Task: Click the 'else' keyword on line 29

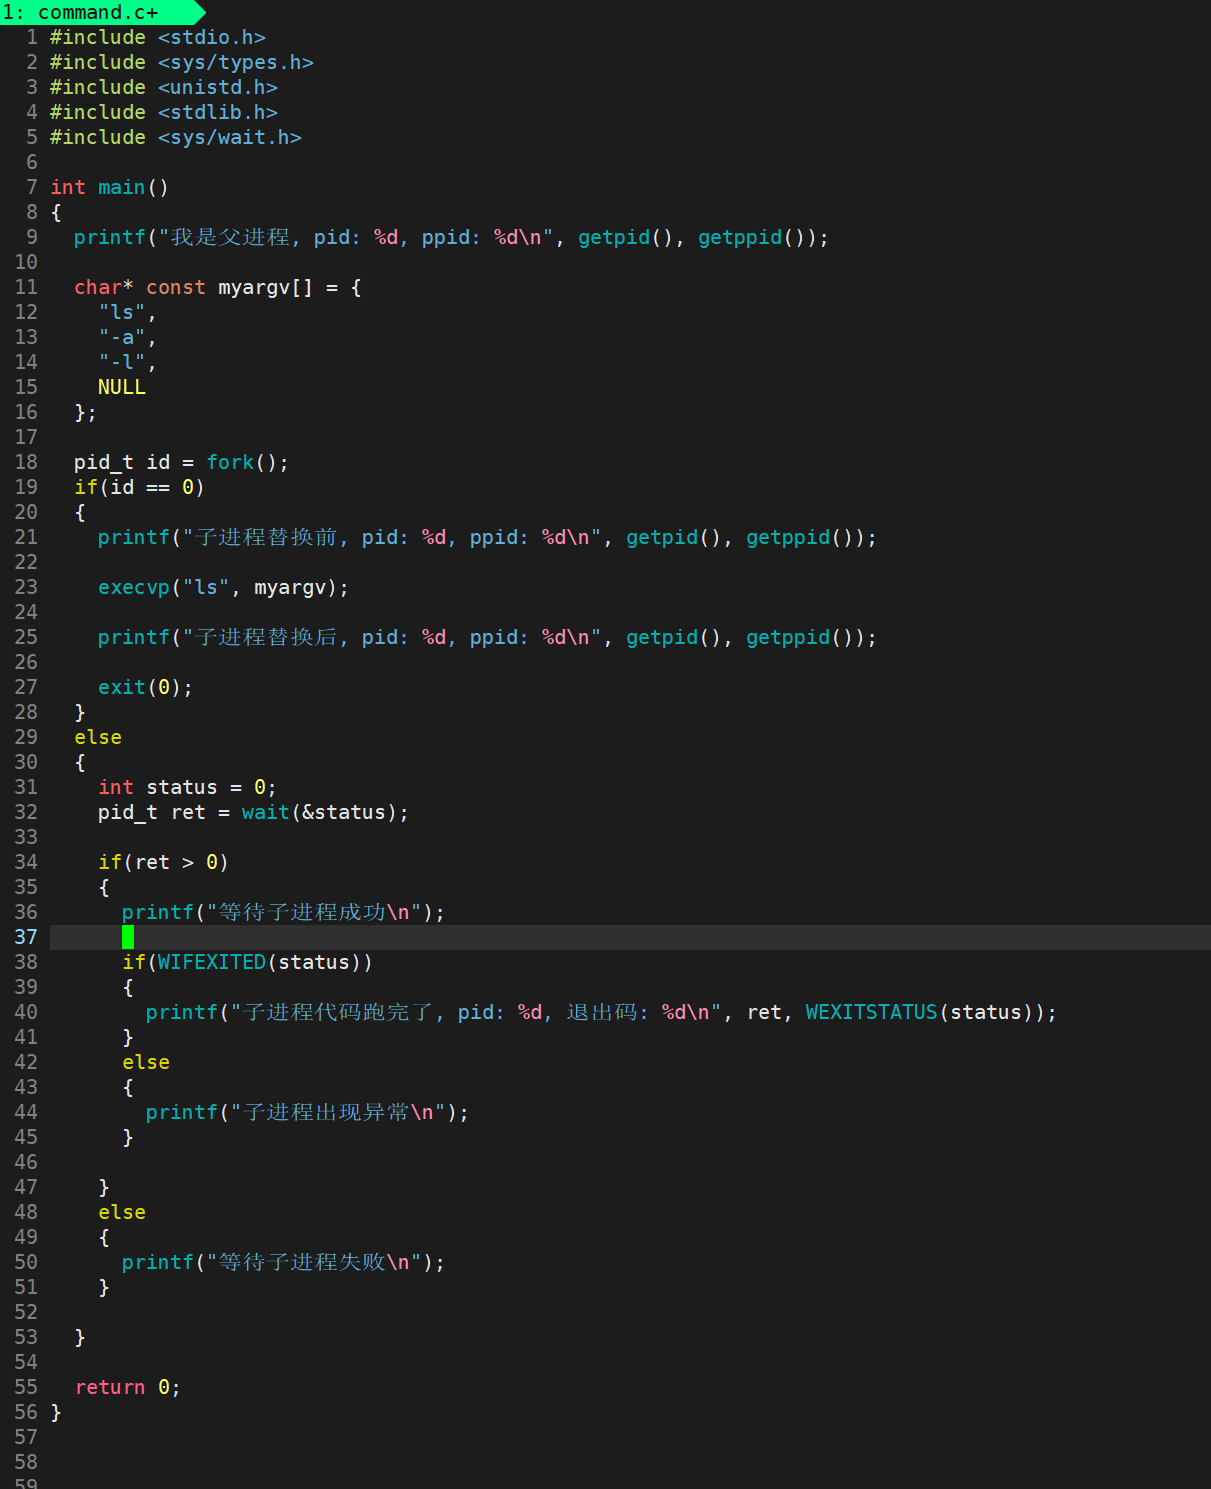Action: click(98, 737)
